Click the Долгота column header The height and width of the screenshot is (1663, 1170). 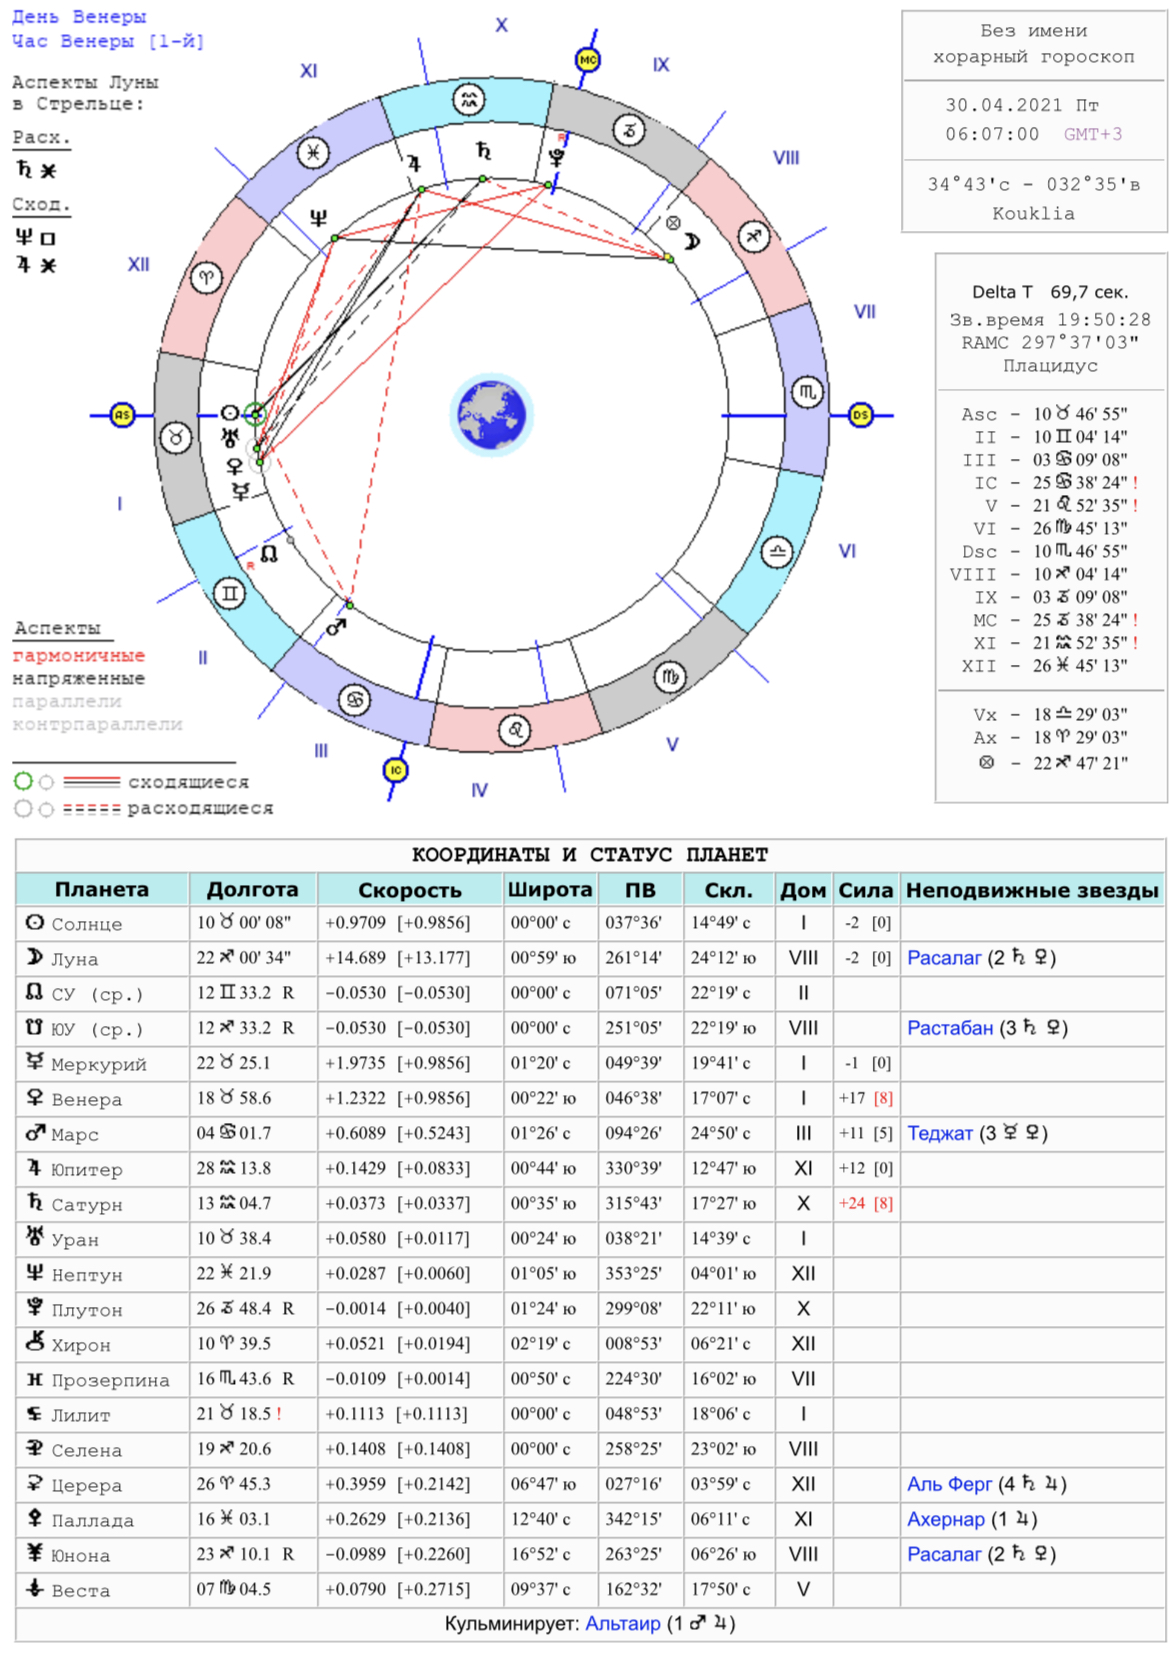252,889
